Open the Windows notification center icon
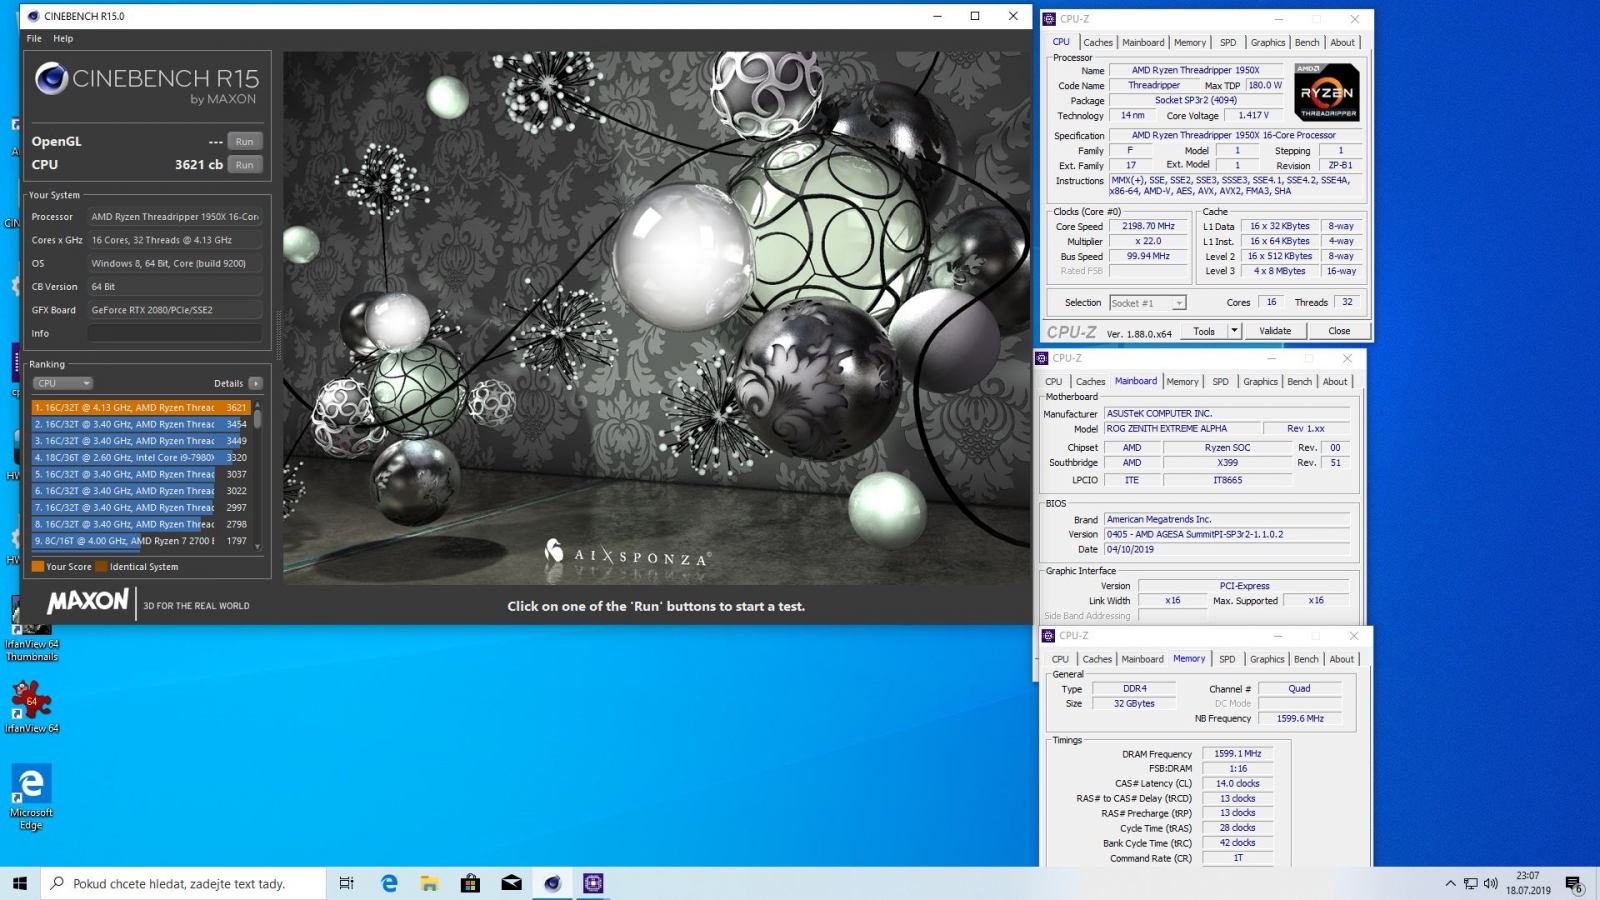The height and width of the screenshot is (900, 1600). pyautogui.click(x=1574, y=884)
